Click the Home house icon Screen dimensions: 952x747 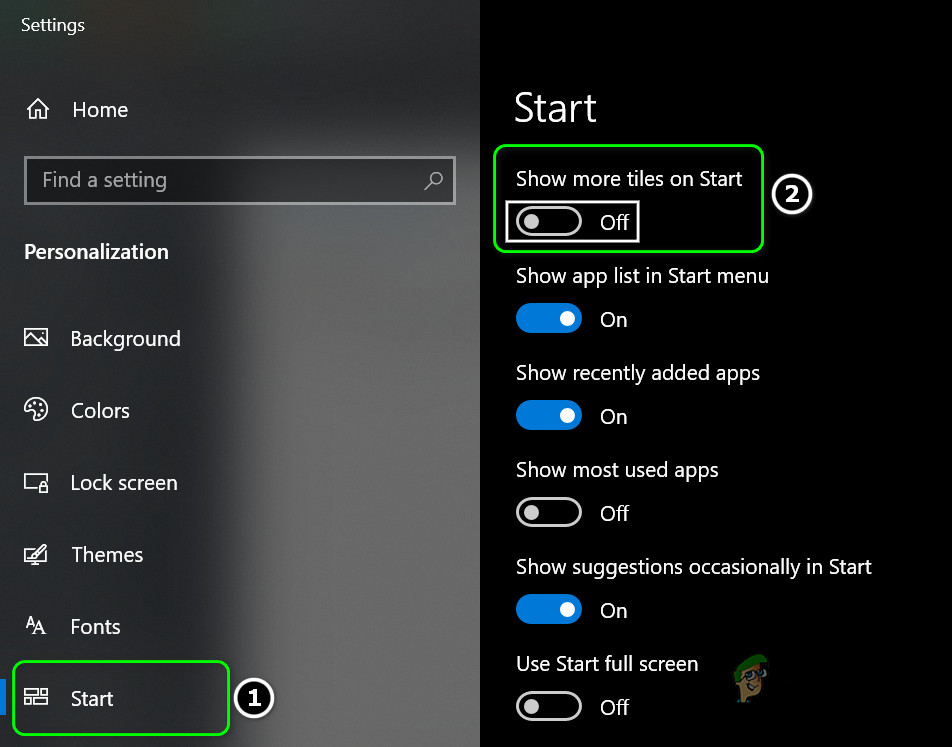[x=38, y=109]
